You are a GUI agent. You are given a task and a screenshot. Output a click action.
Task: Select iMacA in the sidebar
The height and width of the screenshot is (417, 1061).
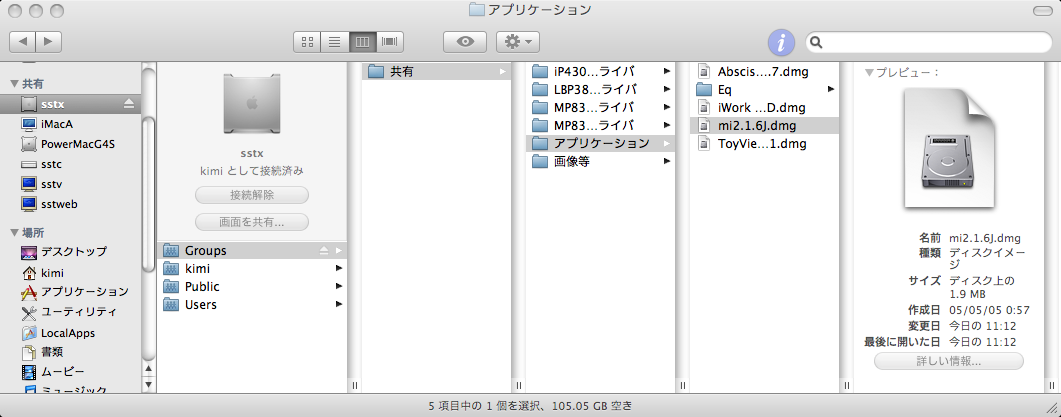(57, 124)
